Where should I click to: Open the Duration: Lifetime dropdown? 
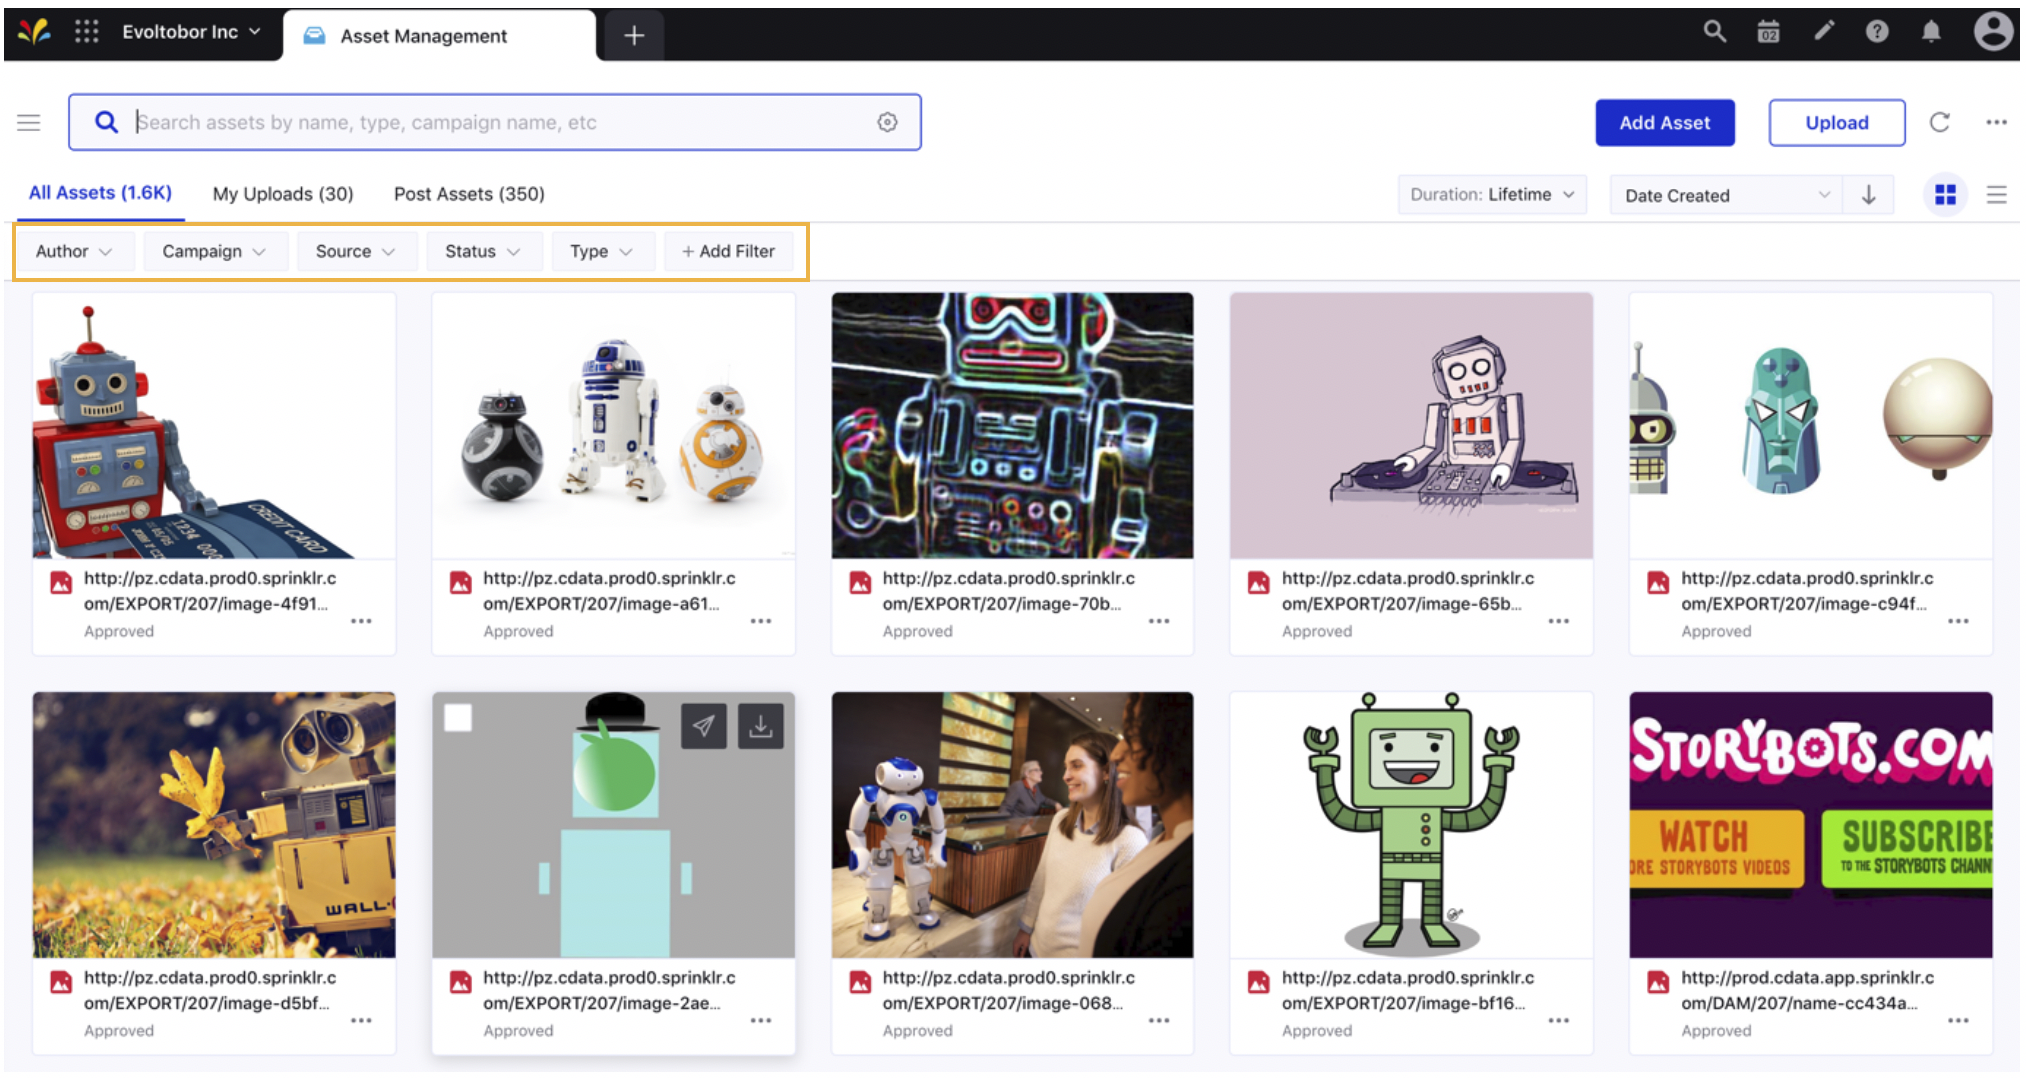point(1492,194)
